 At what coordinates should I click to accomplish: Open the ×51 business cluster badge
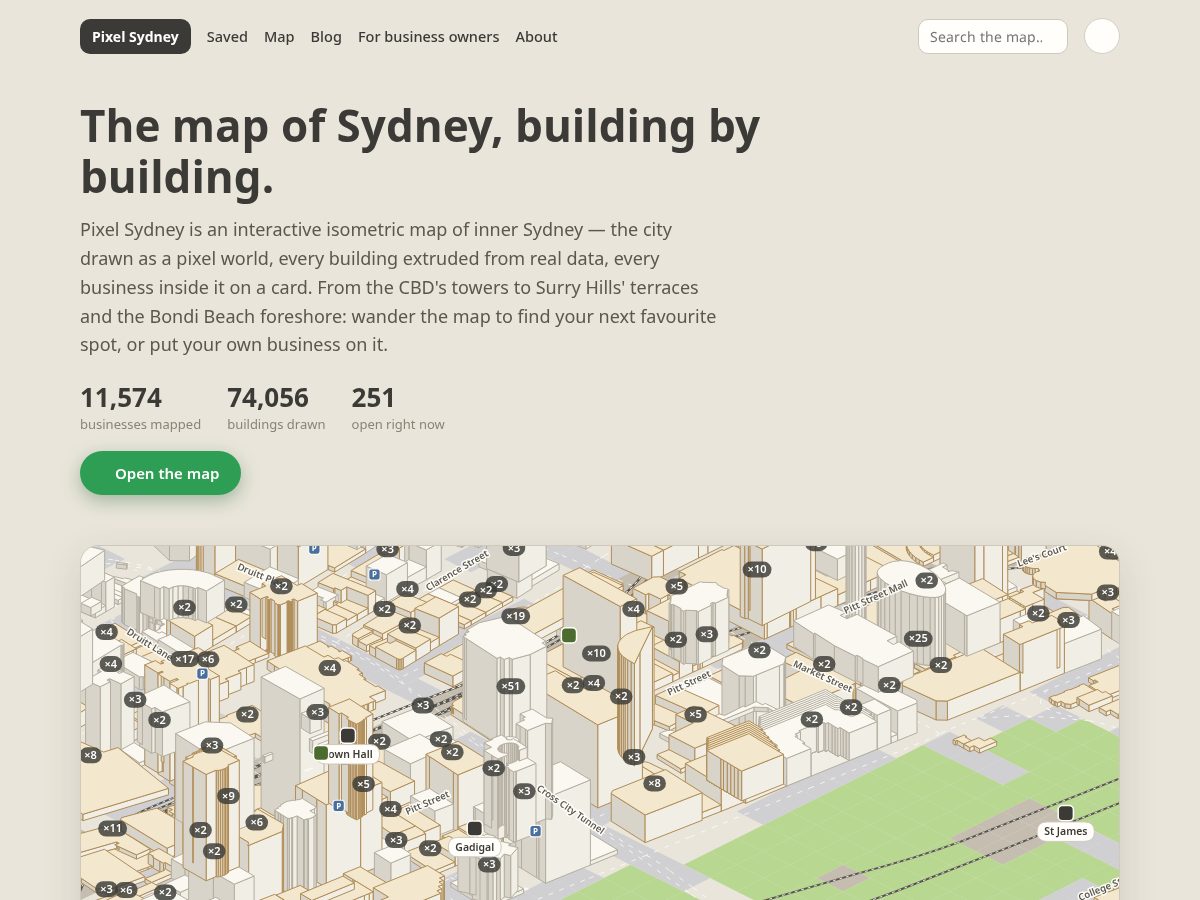pos(511,686)
